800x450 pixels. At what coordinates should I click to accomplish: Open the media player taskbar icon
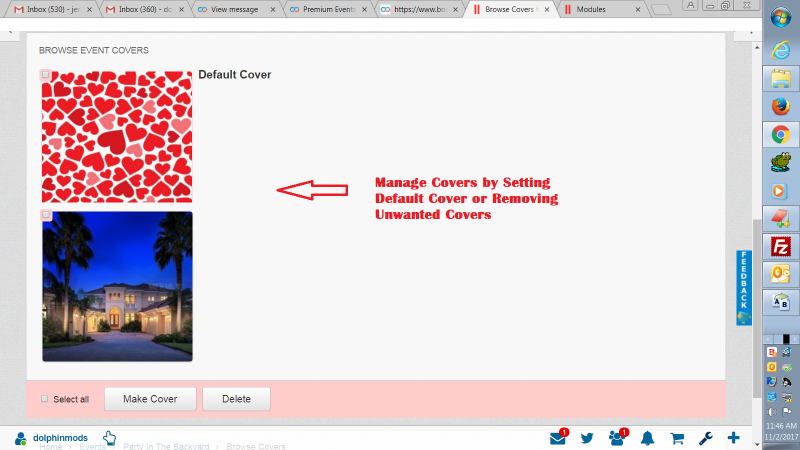[780, 191]
